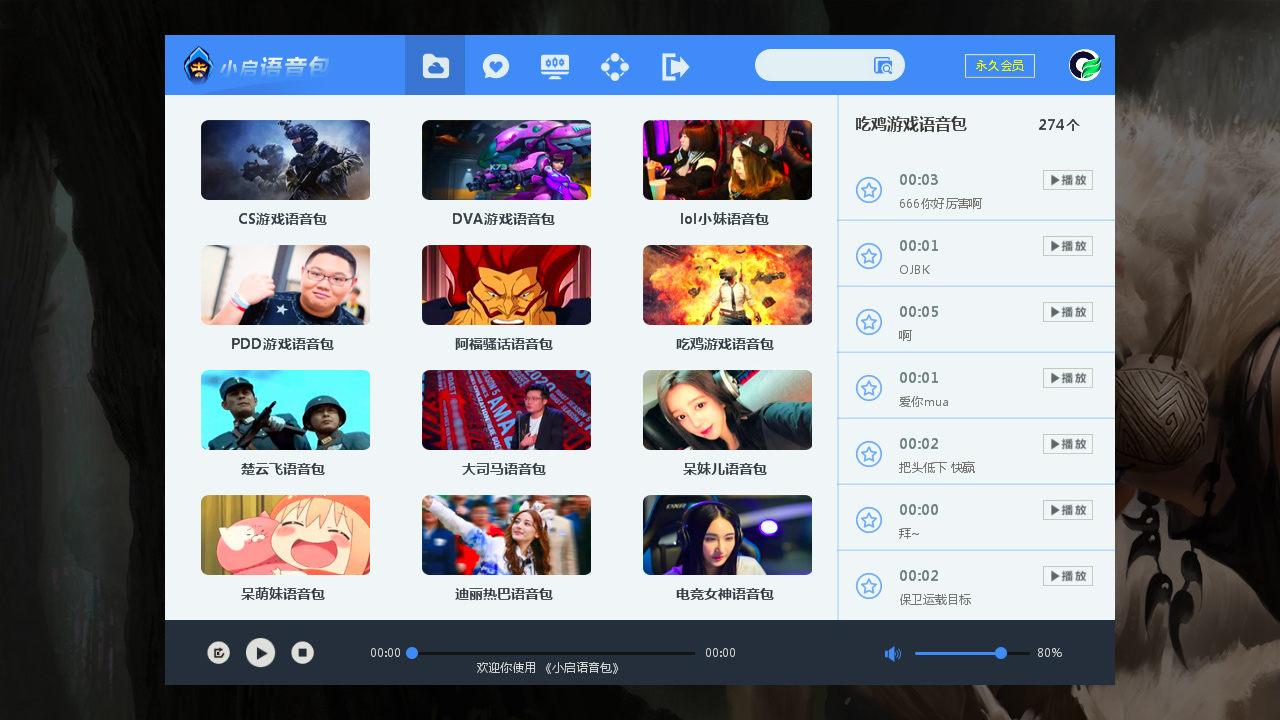Screen dimensions: 1280x720
Task: Open the favorites panel via the heart icon
Action: tap(495, 65)
